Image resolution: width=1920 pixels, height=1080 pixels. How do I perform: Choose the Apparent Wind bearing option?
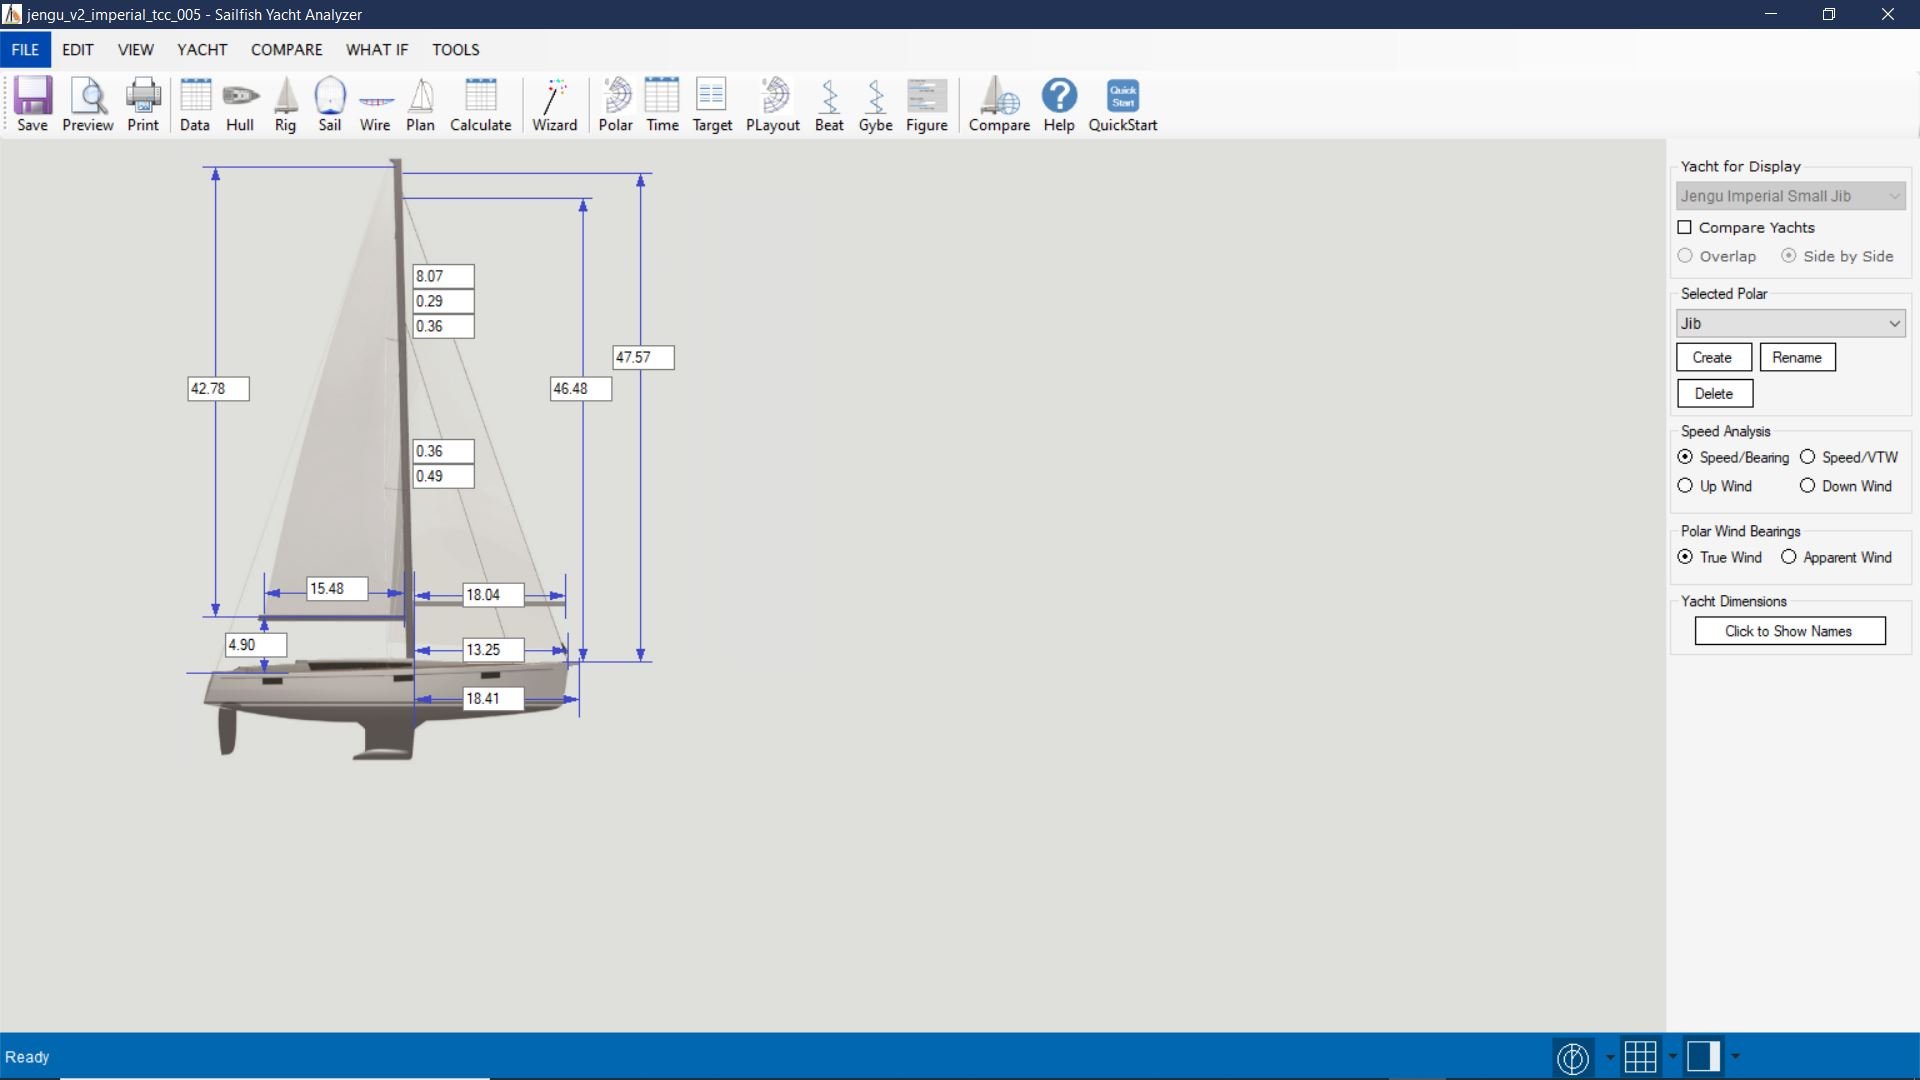1789,557
